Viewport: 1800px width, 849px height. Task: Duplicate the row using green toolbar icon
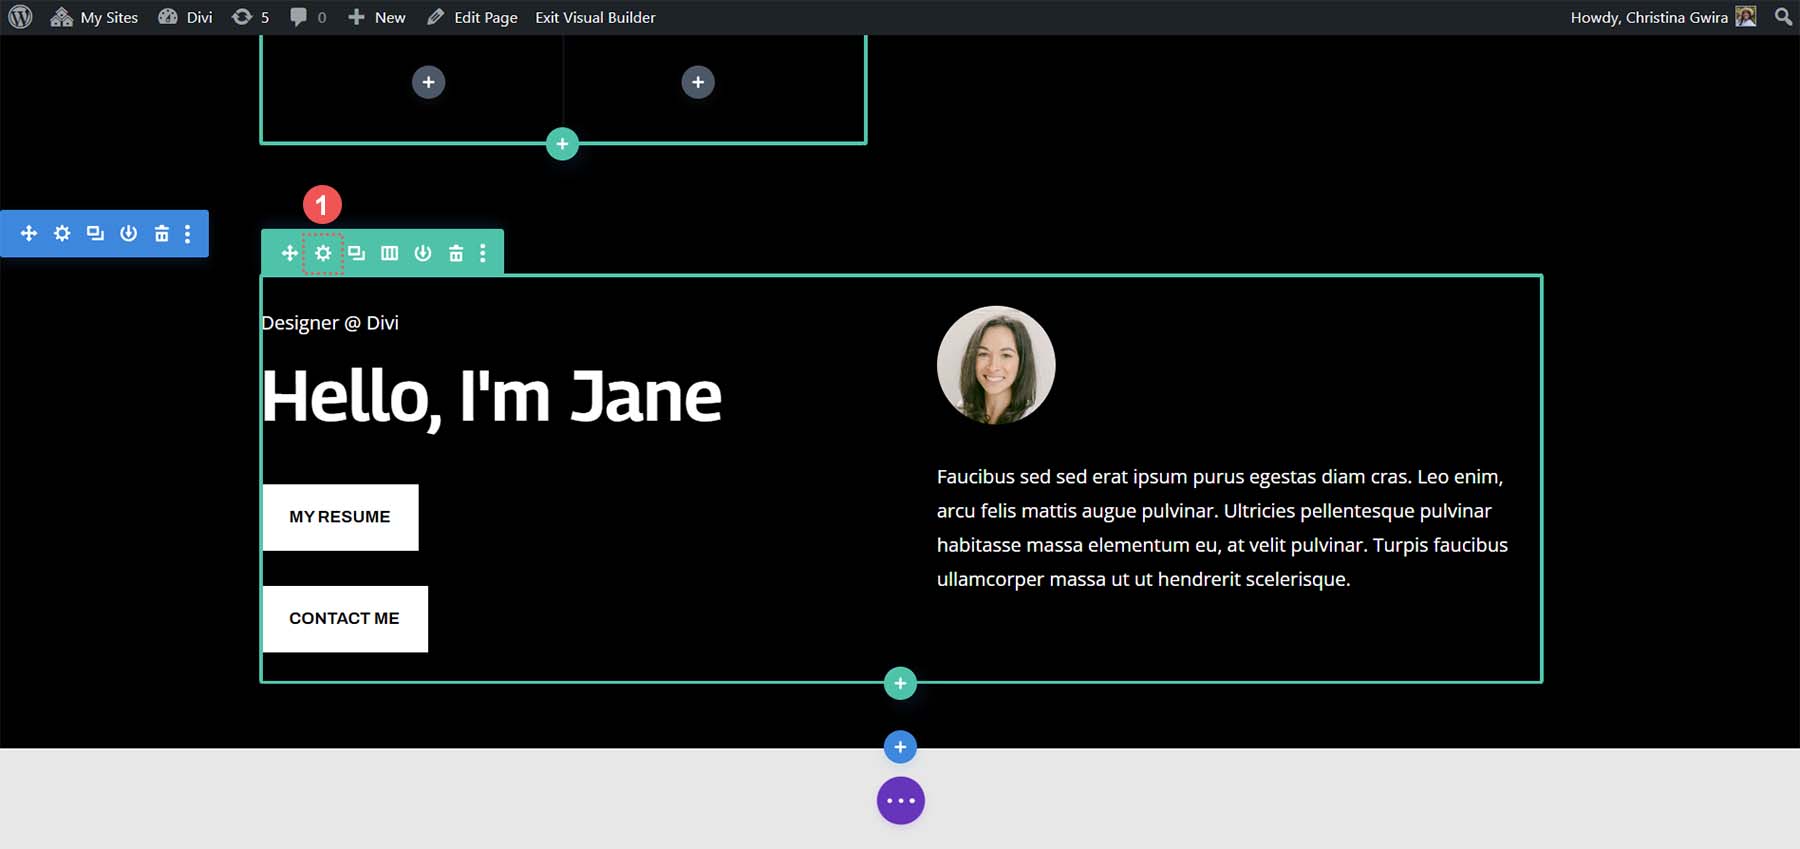click(x=356, y=253)
